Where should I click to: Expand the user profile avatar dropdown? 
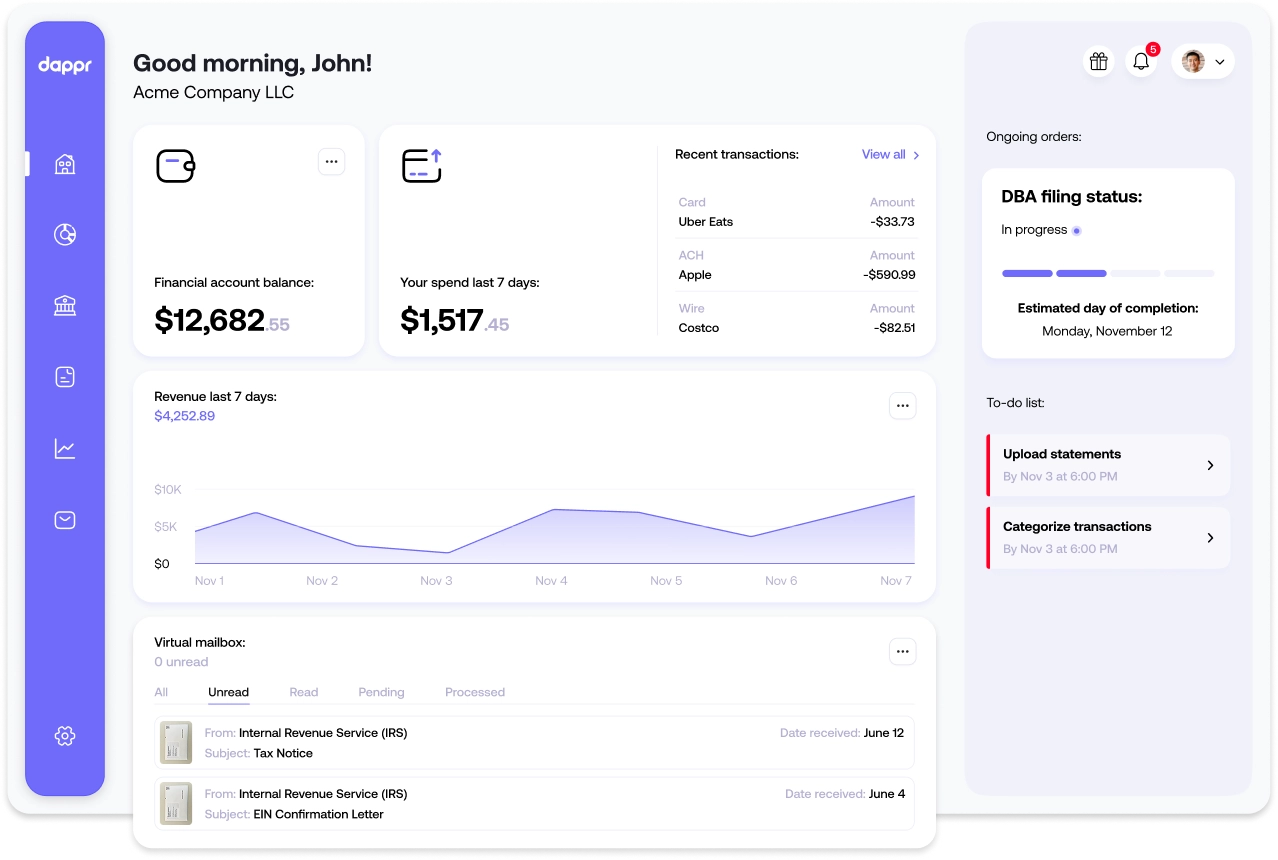coord(1203,62)
